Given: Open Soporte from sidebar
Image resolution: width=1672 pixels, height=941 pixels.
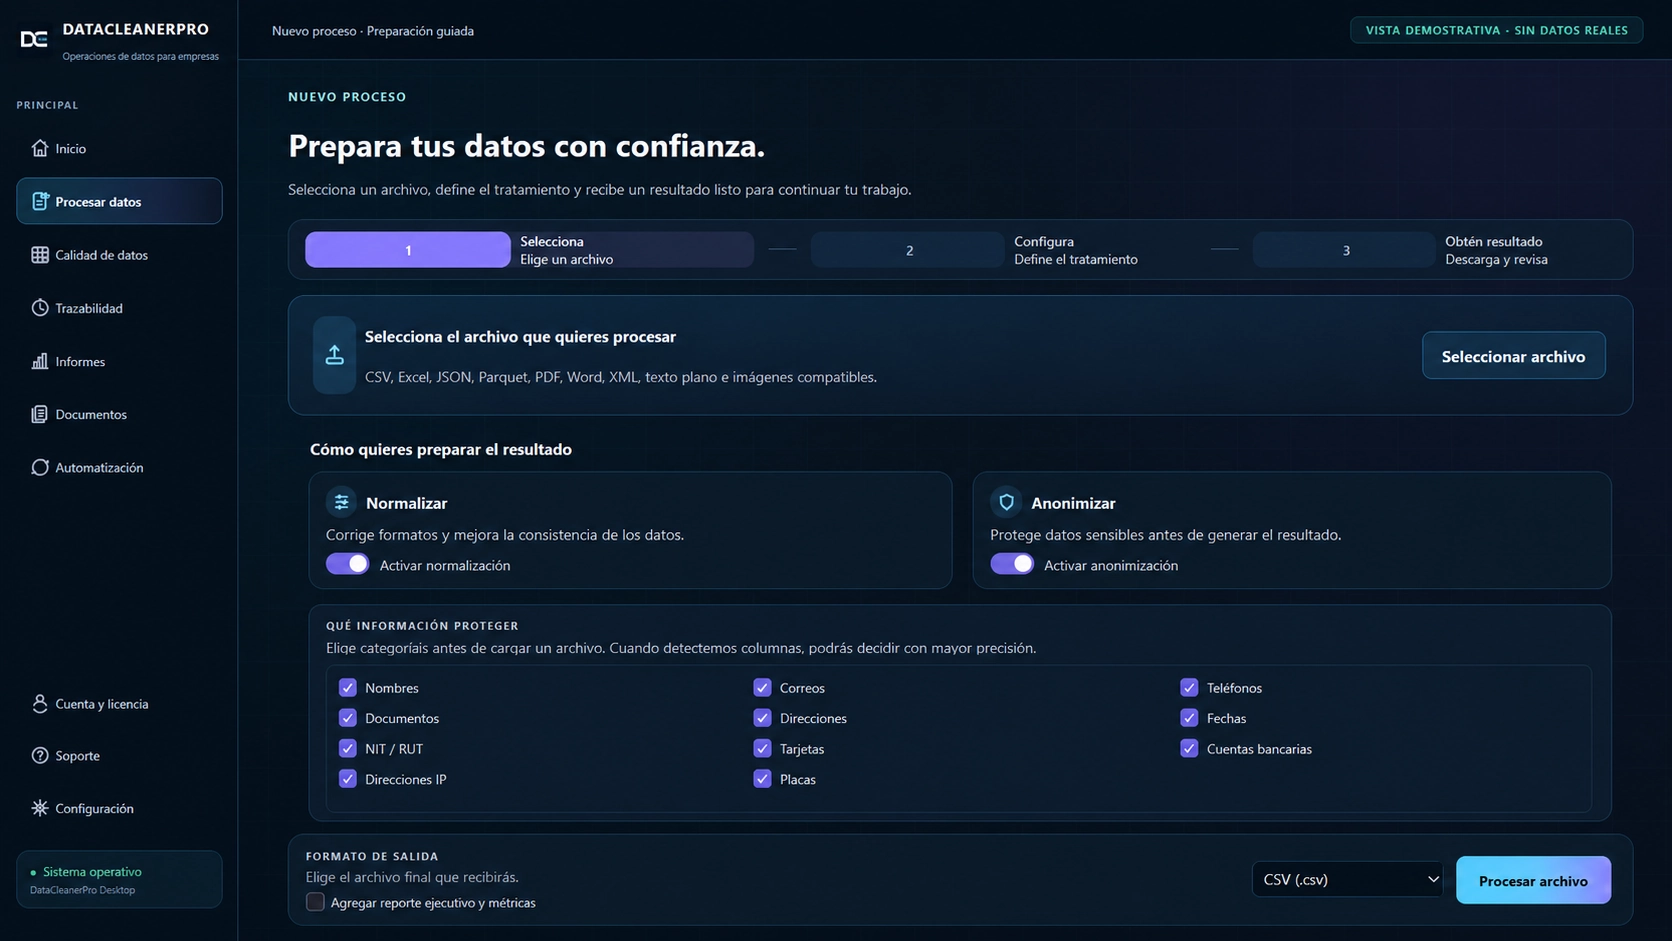Looking at the screenshot, I should point(119,756).
